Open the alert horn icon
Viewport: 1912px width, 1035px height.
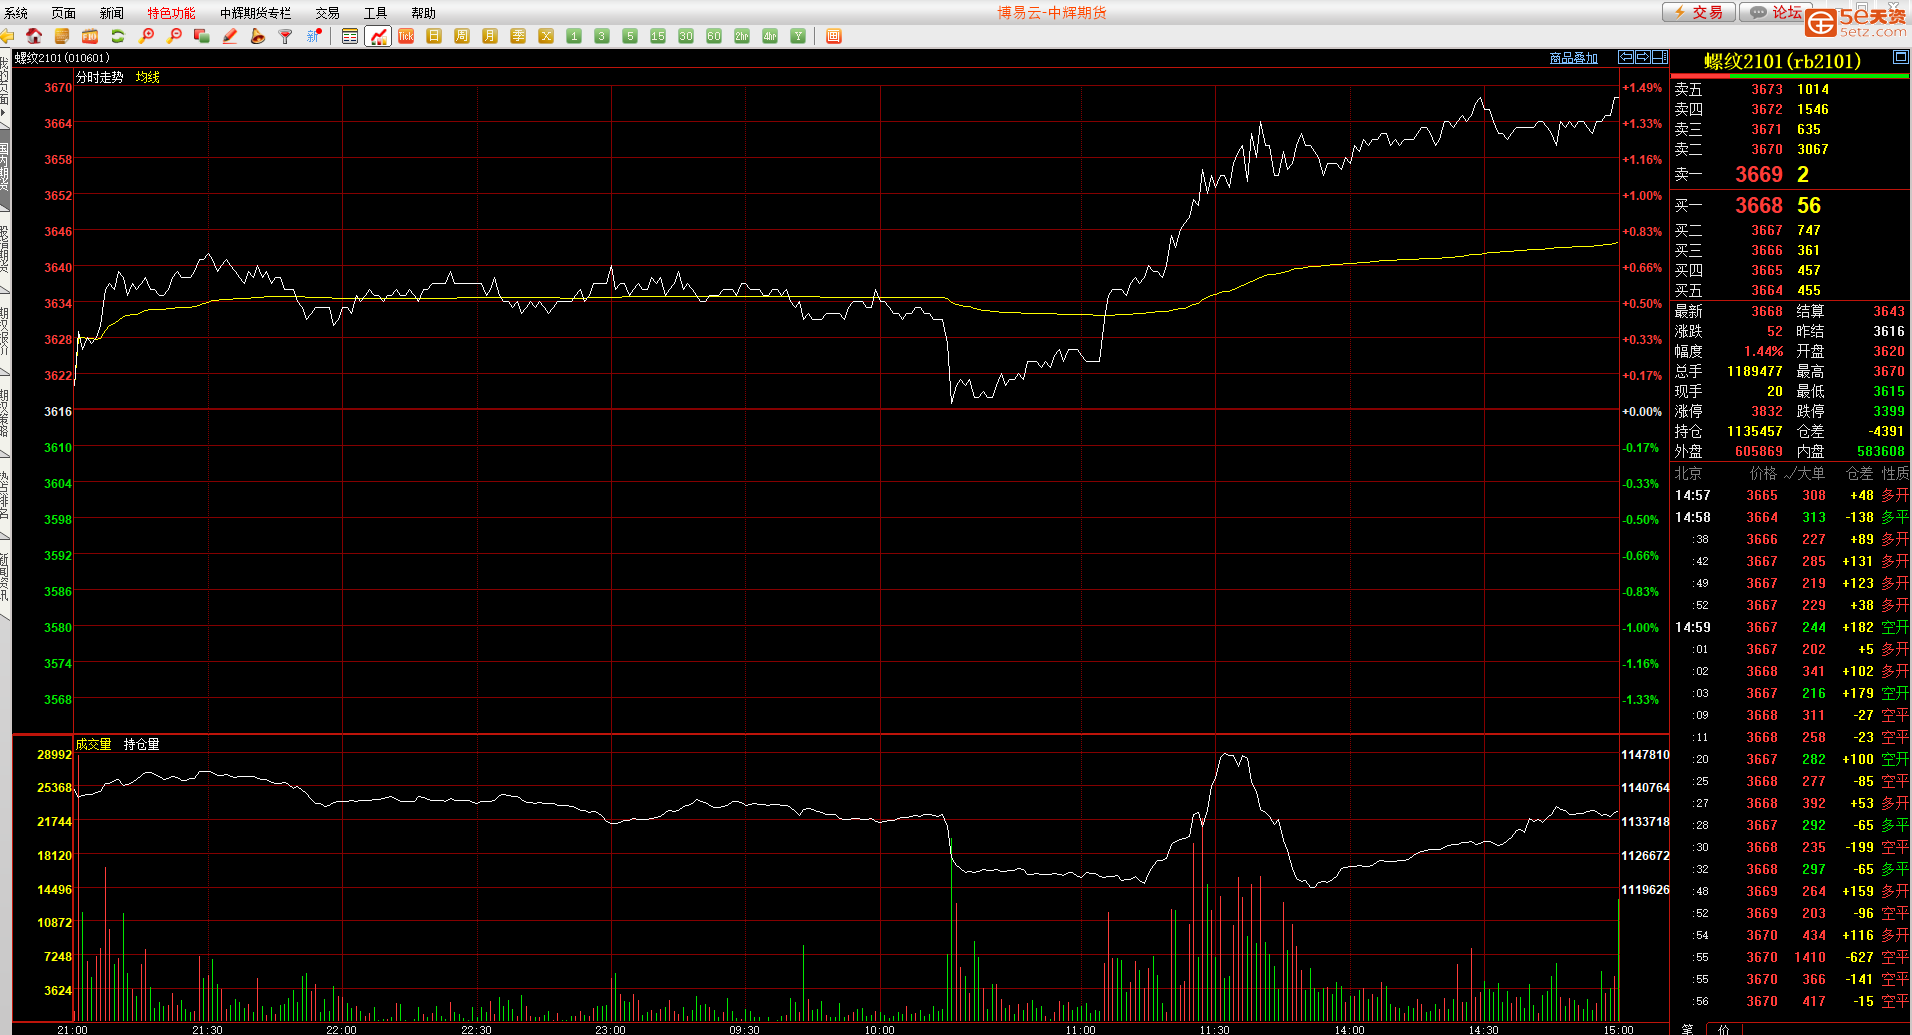click(x=258, y=36)
